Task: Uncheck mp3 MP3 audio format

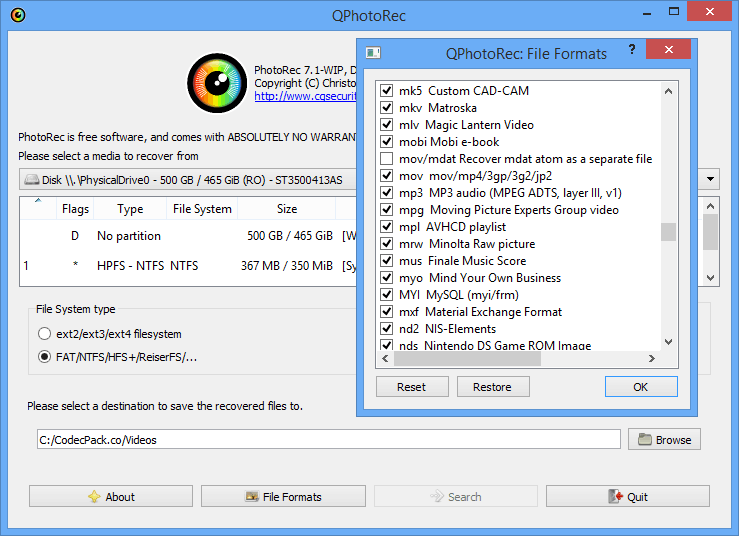Action: [386, 192]
